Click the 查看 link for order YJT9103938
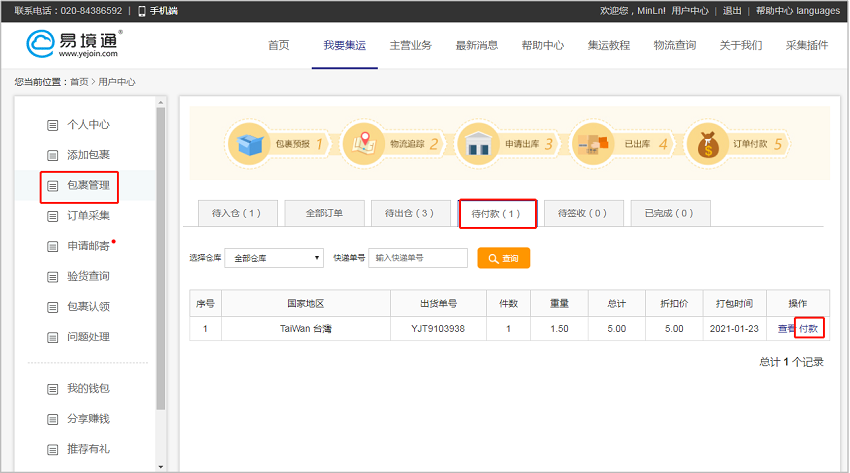This screenshot has height=473, width=850. [786, 329]
